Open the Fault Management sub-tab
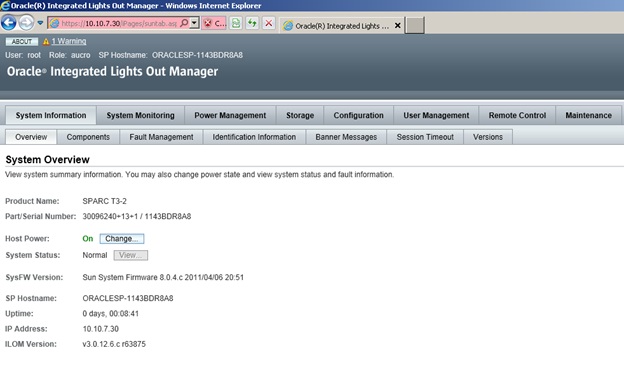Viewport: 624px width, 369px height. pos(161,137)
